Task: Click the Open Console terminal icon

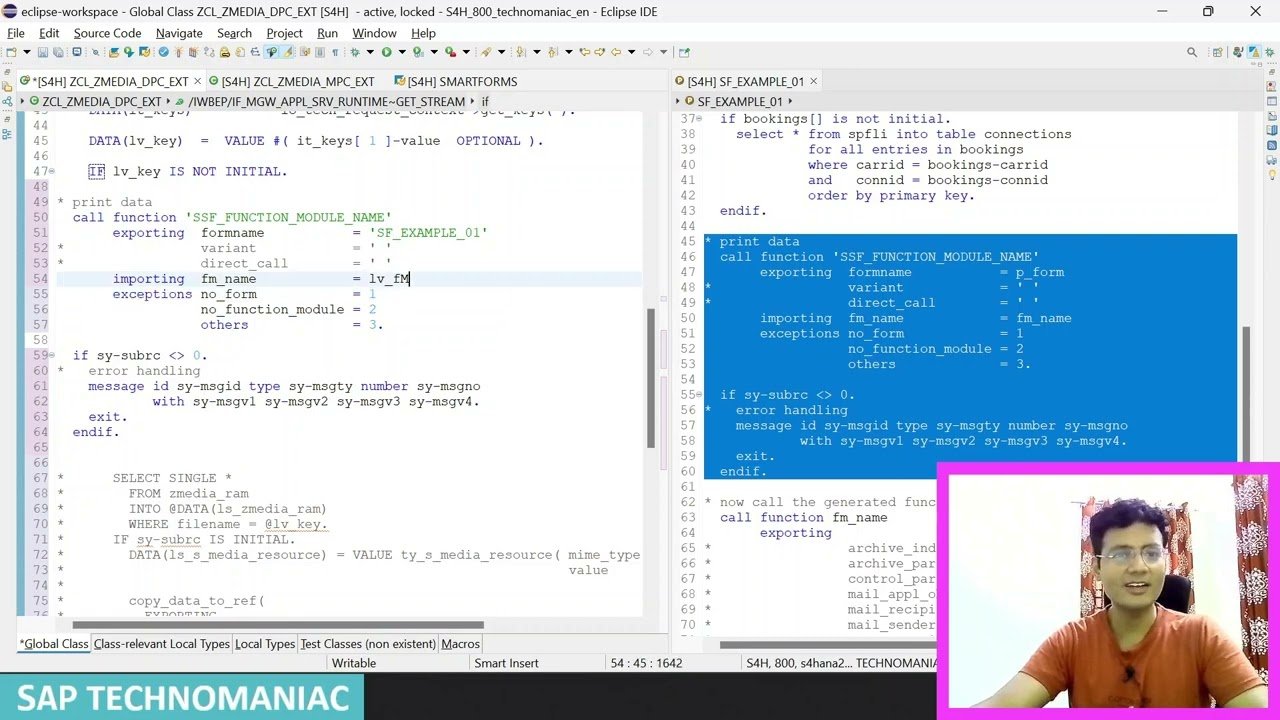Action: pos(77,52)
